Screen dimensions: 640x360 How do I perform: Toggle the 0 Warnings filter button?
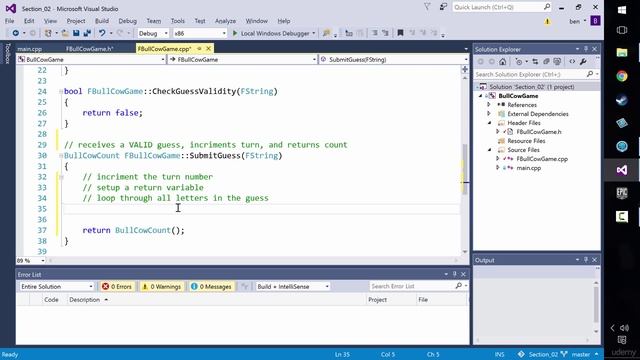(x=161, y=287)
